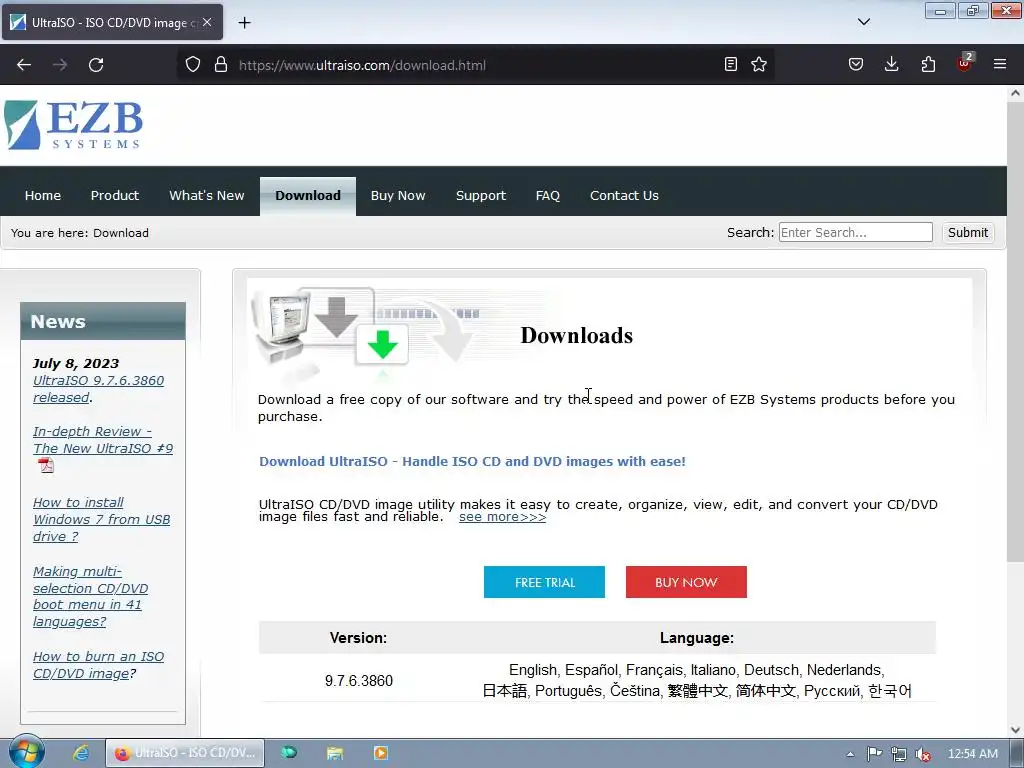Image resolution: width=1024 pixels, height=768 pixels.
Task: Open a new tab with the plus button
Action: pos(244,23)
